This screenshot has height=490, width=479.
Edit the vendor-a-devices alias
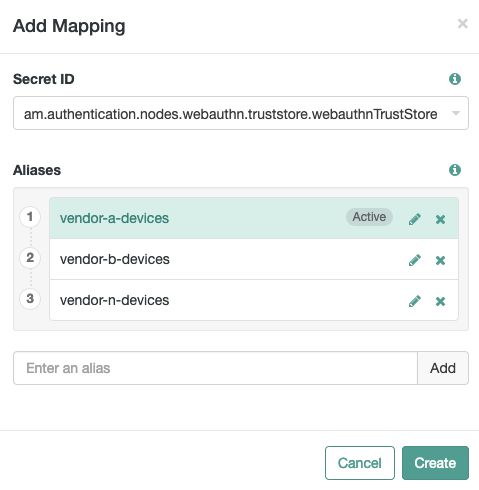click(415, 219)
